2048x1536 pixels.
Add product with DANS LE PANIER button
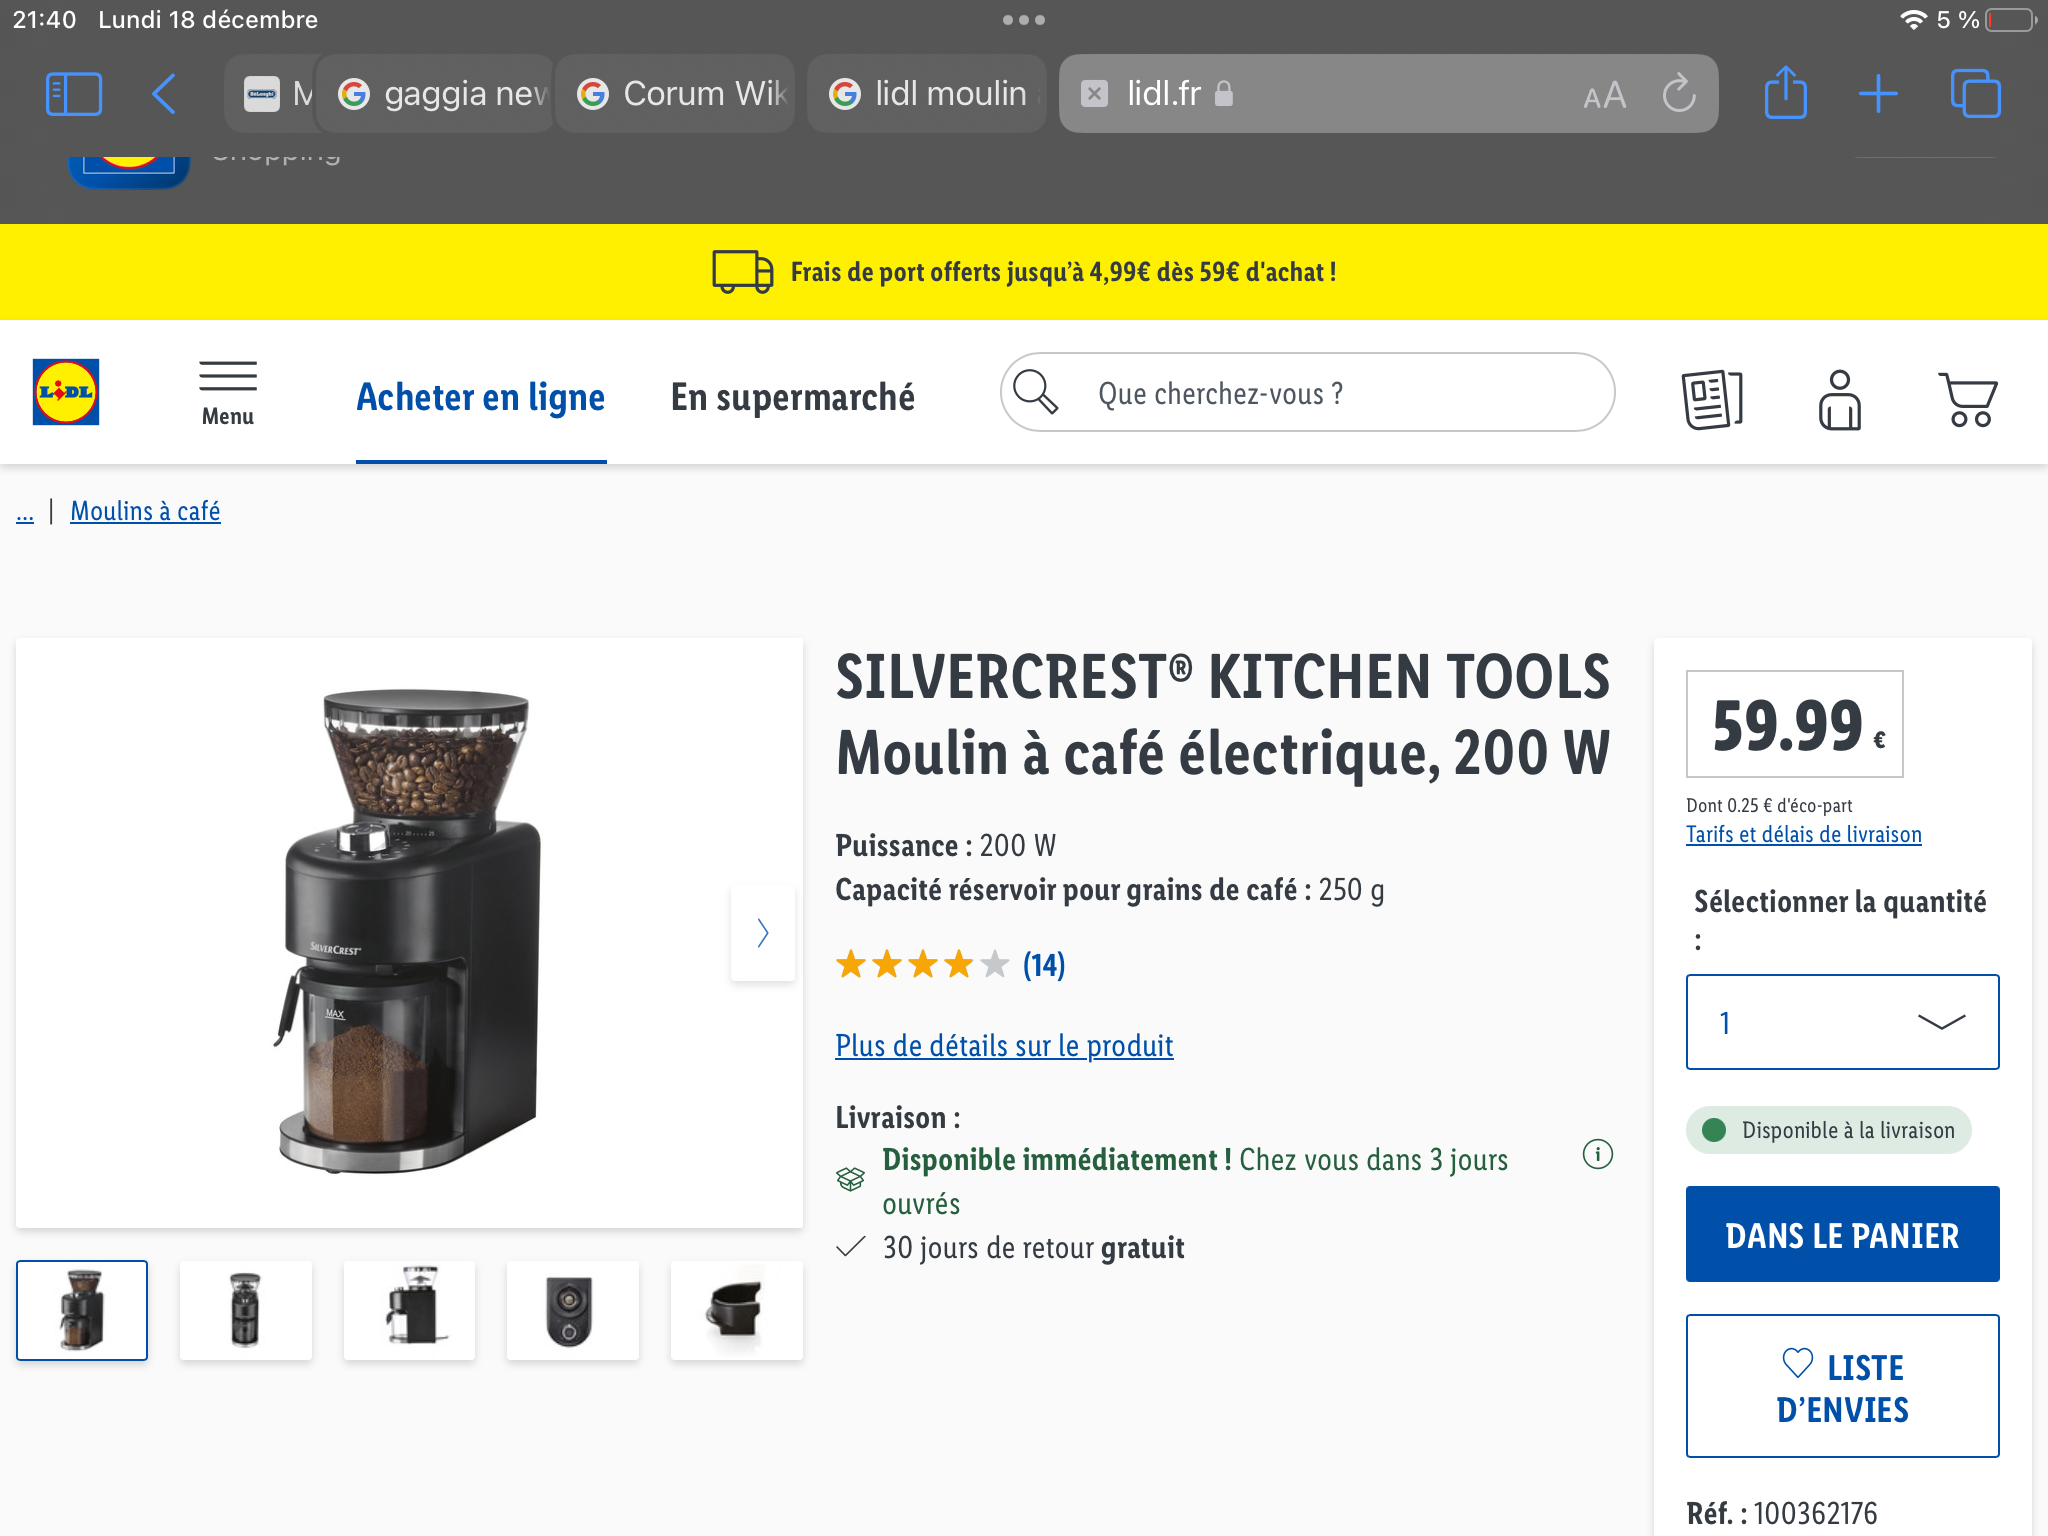pyautogui.click(x=1842, y=1235)
